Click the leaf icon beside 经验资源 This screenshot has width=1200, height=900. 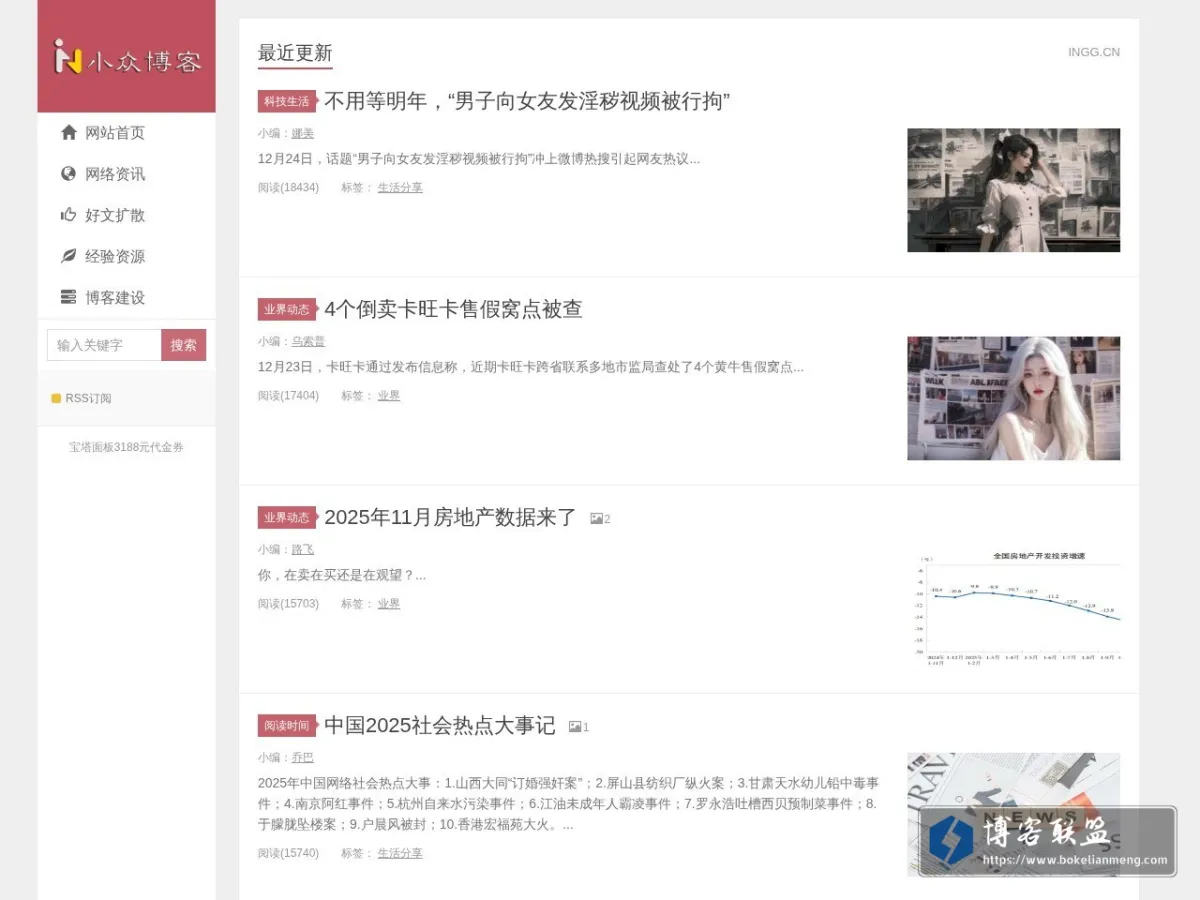[x=68, y=256]
